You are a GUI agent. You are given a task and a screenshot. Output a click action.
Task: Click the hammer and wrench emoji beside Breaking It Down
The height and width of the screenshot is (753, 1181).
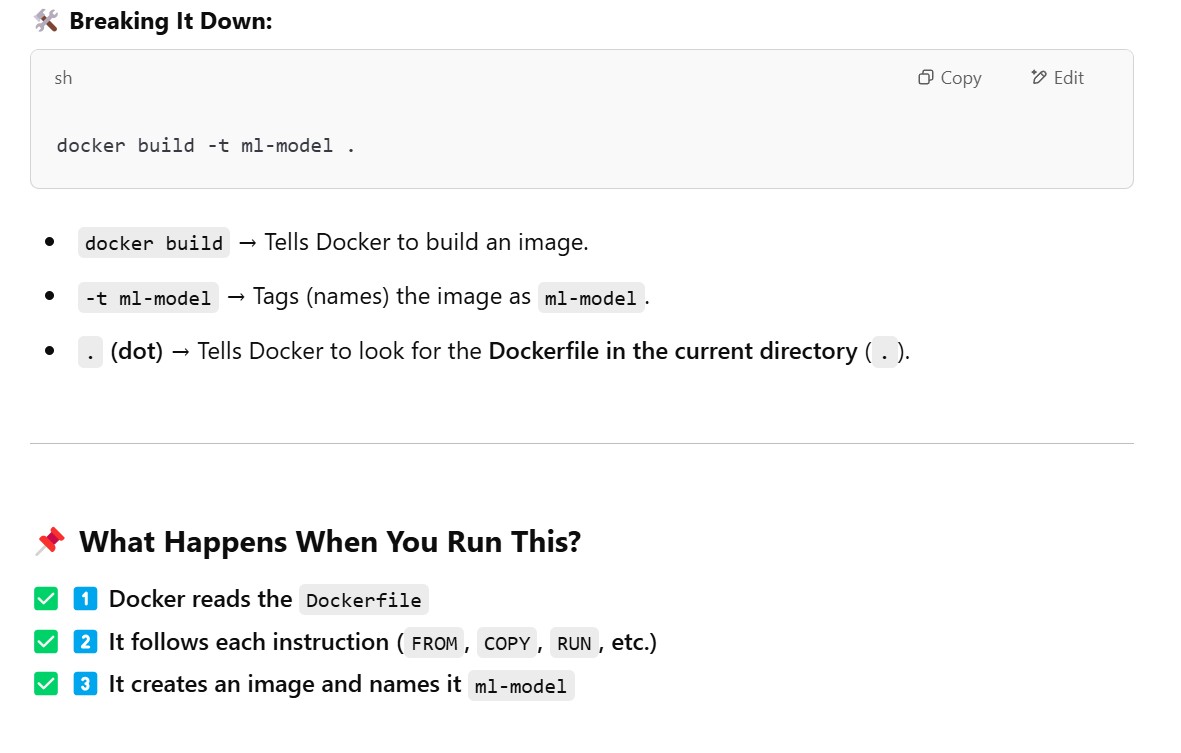pos(46,20)
